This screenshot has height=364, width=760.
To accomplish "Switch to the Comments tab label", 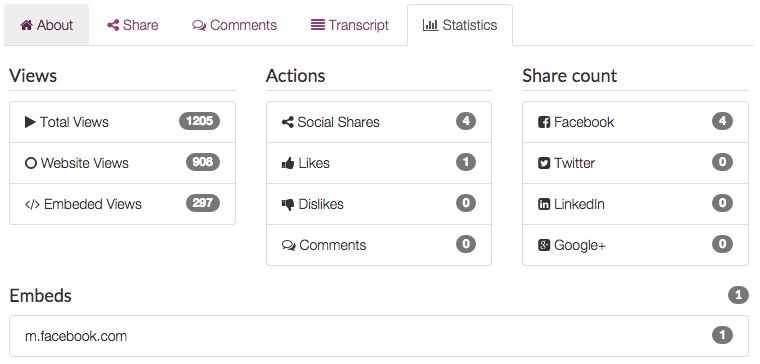I will (243, 25).
